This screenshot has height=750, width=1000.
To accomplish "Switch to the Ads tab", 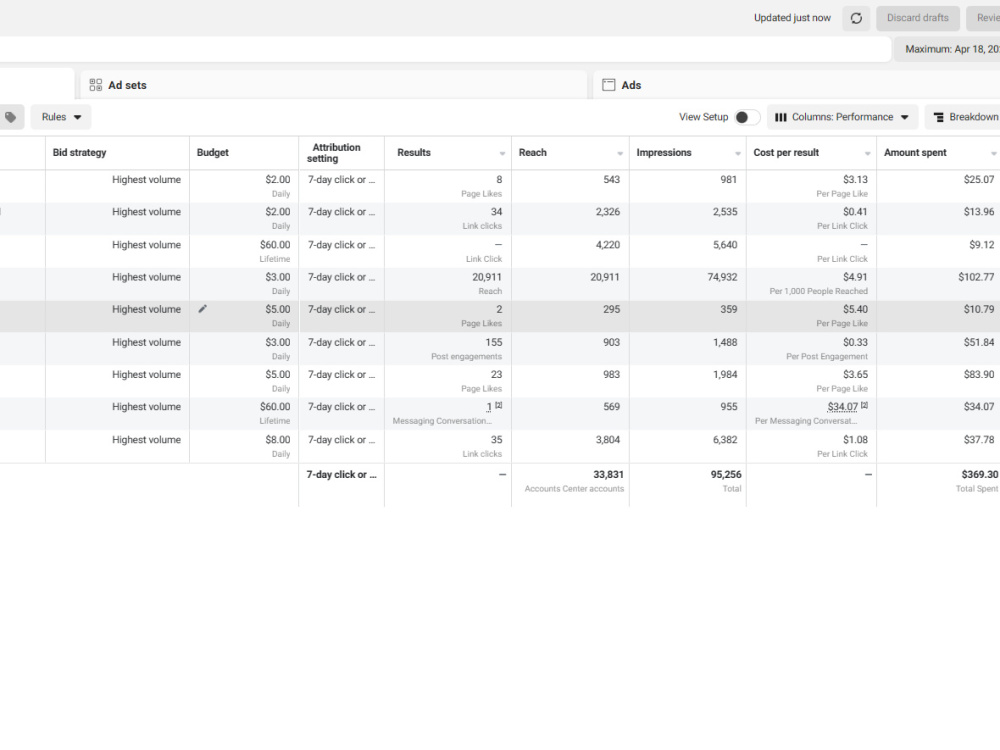I will (797, 85).
